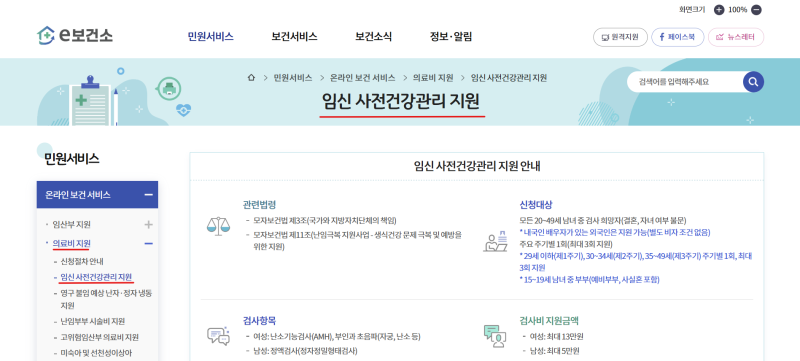Click 의료비 지원 in the breadcrumb

433,78
